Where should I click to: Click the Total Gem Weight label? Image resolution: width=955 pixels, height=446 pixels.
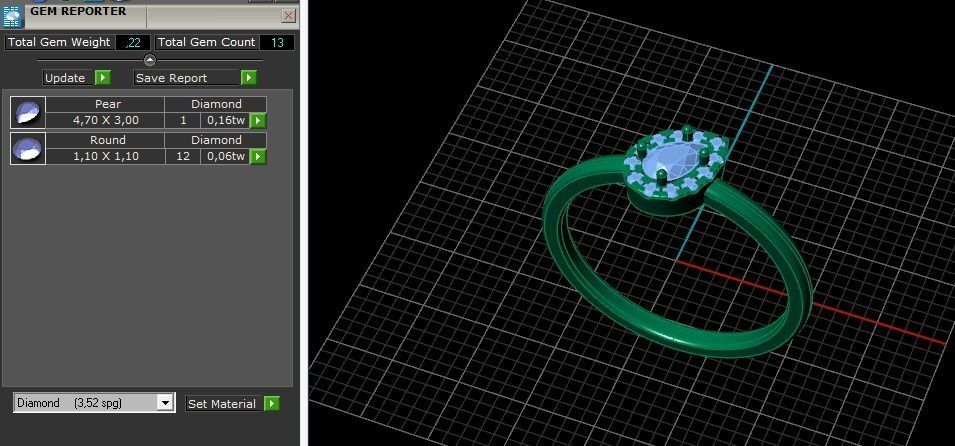(x=59, y=43)
